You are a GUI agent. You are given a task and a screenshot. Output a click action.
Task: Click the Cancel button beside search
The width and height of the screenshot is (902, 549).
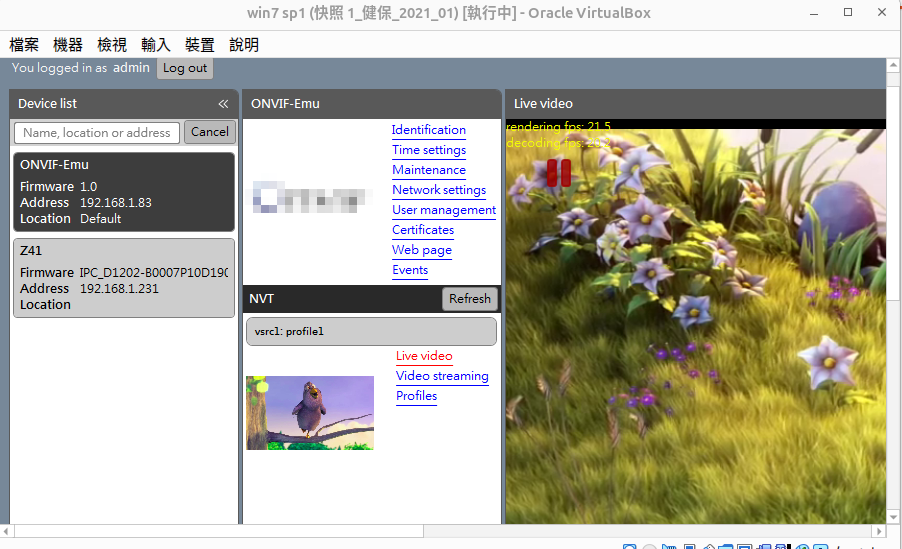point(210,132)
